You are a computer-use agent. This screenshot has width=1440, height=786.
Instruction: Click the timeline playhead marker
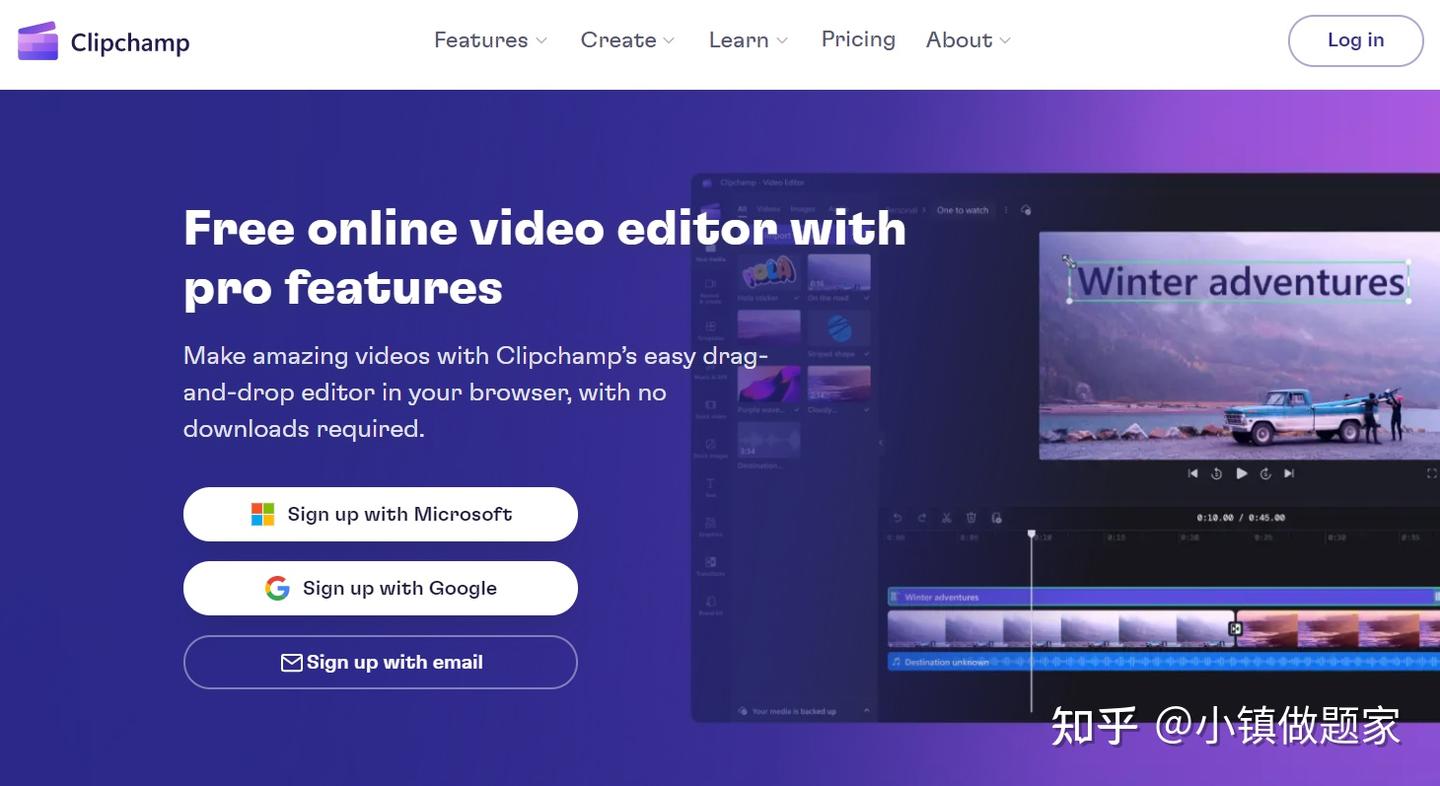point(1032,535)
